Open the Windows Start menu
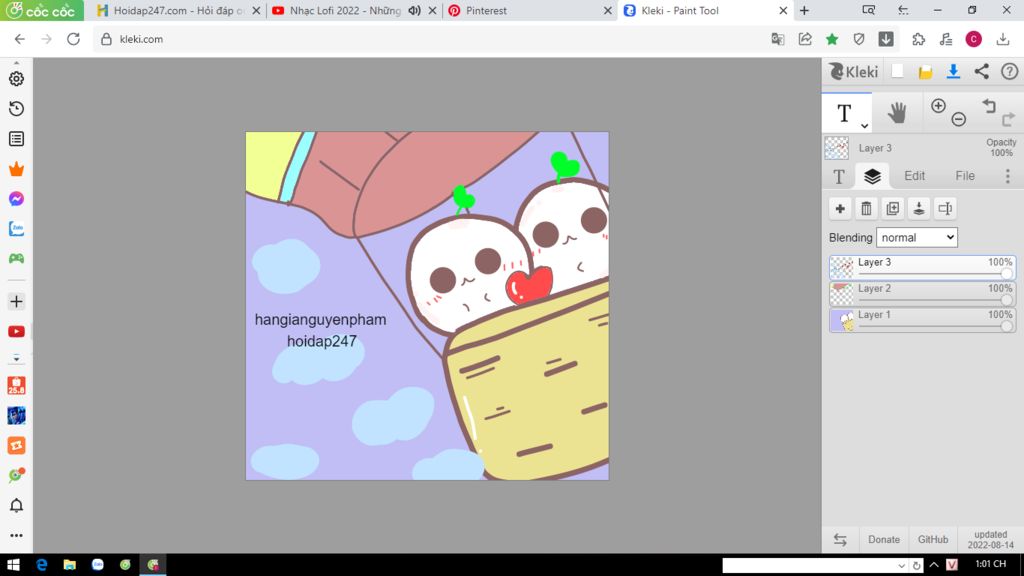 [13, 565]
